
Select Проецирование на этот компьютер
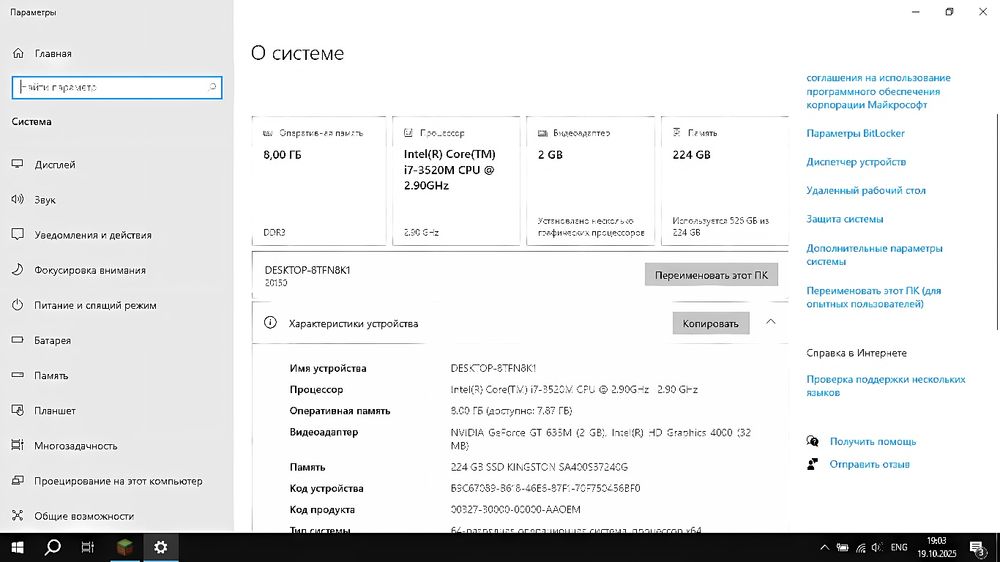(x=118, y=481)
